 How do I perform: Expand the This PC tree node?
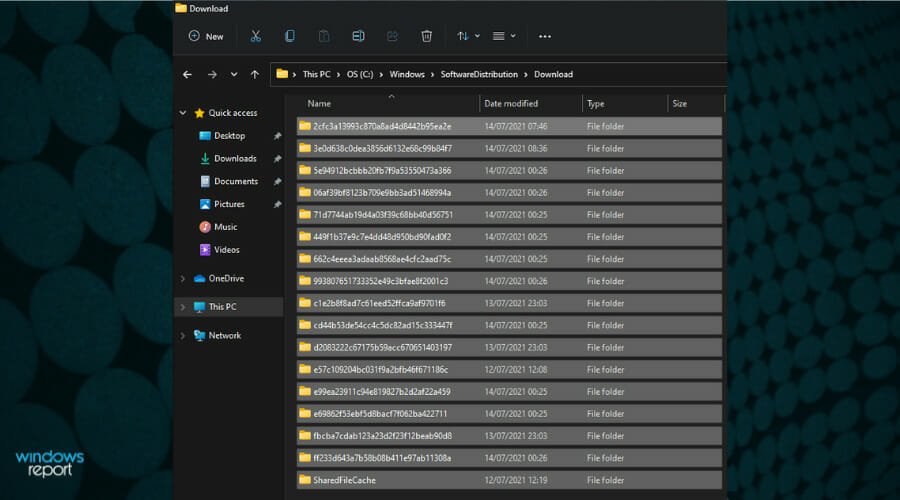pyautogui.click(x=183, y=307)
